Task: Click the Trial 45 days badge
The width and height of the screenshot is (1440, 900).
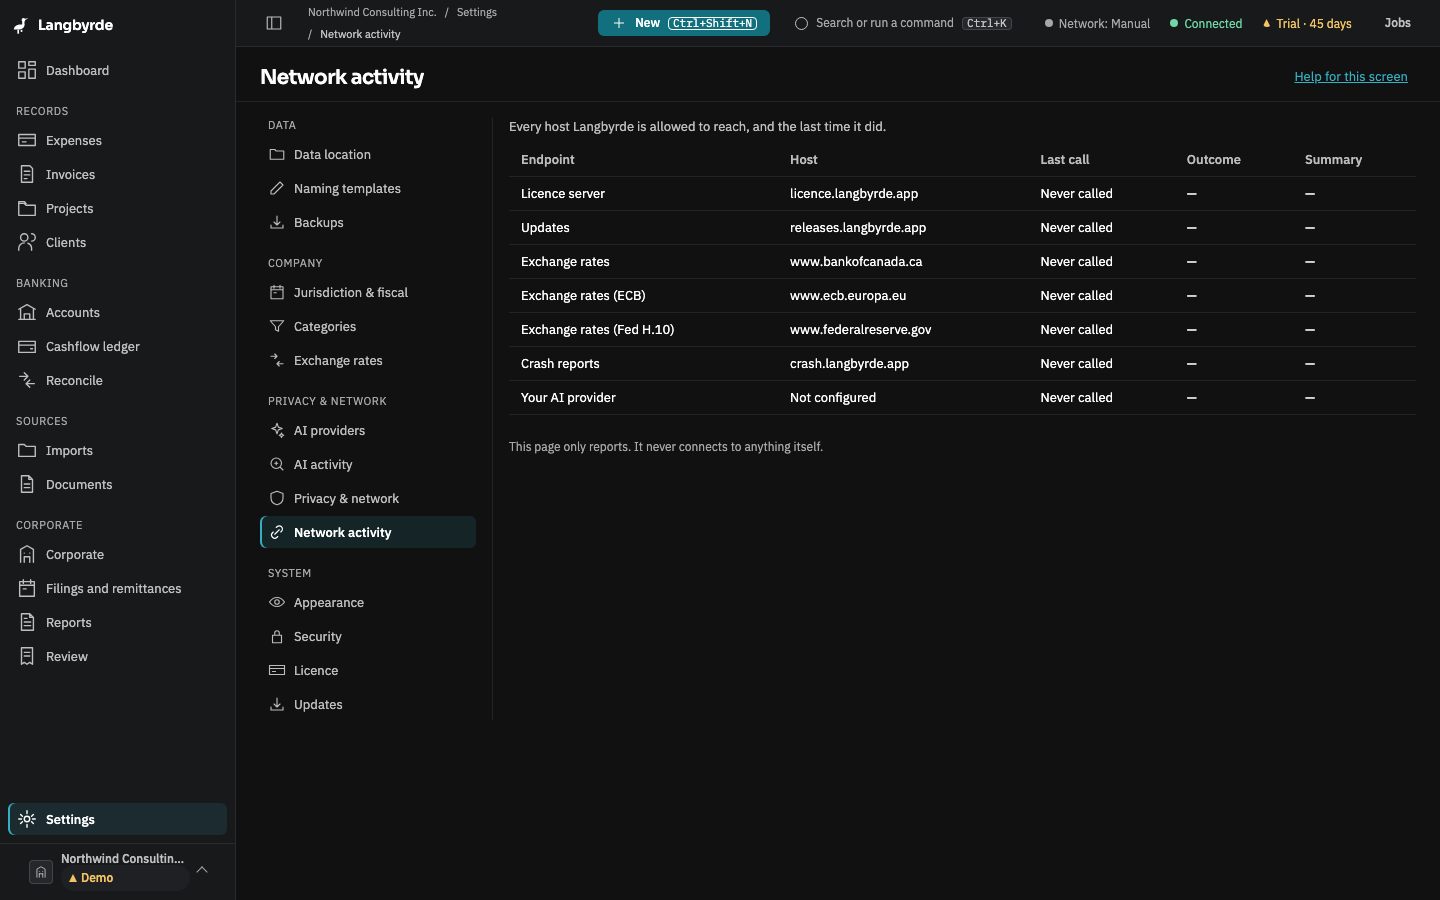Action: pyautogui.click(x=1307, y=23)
